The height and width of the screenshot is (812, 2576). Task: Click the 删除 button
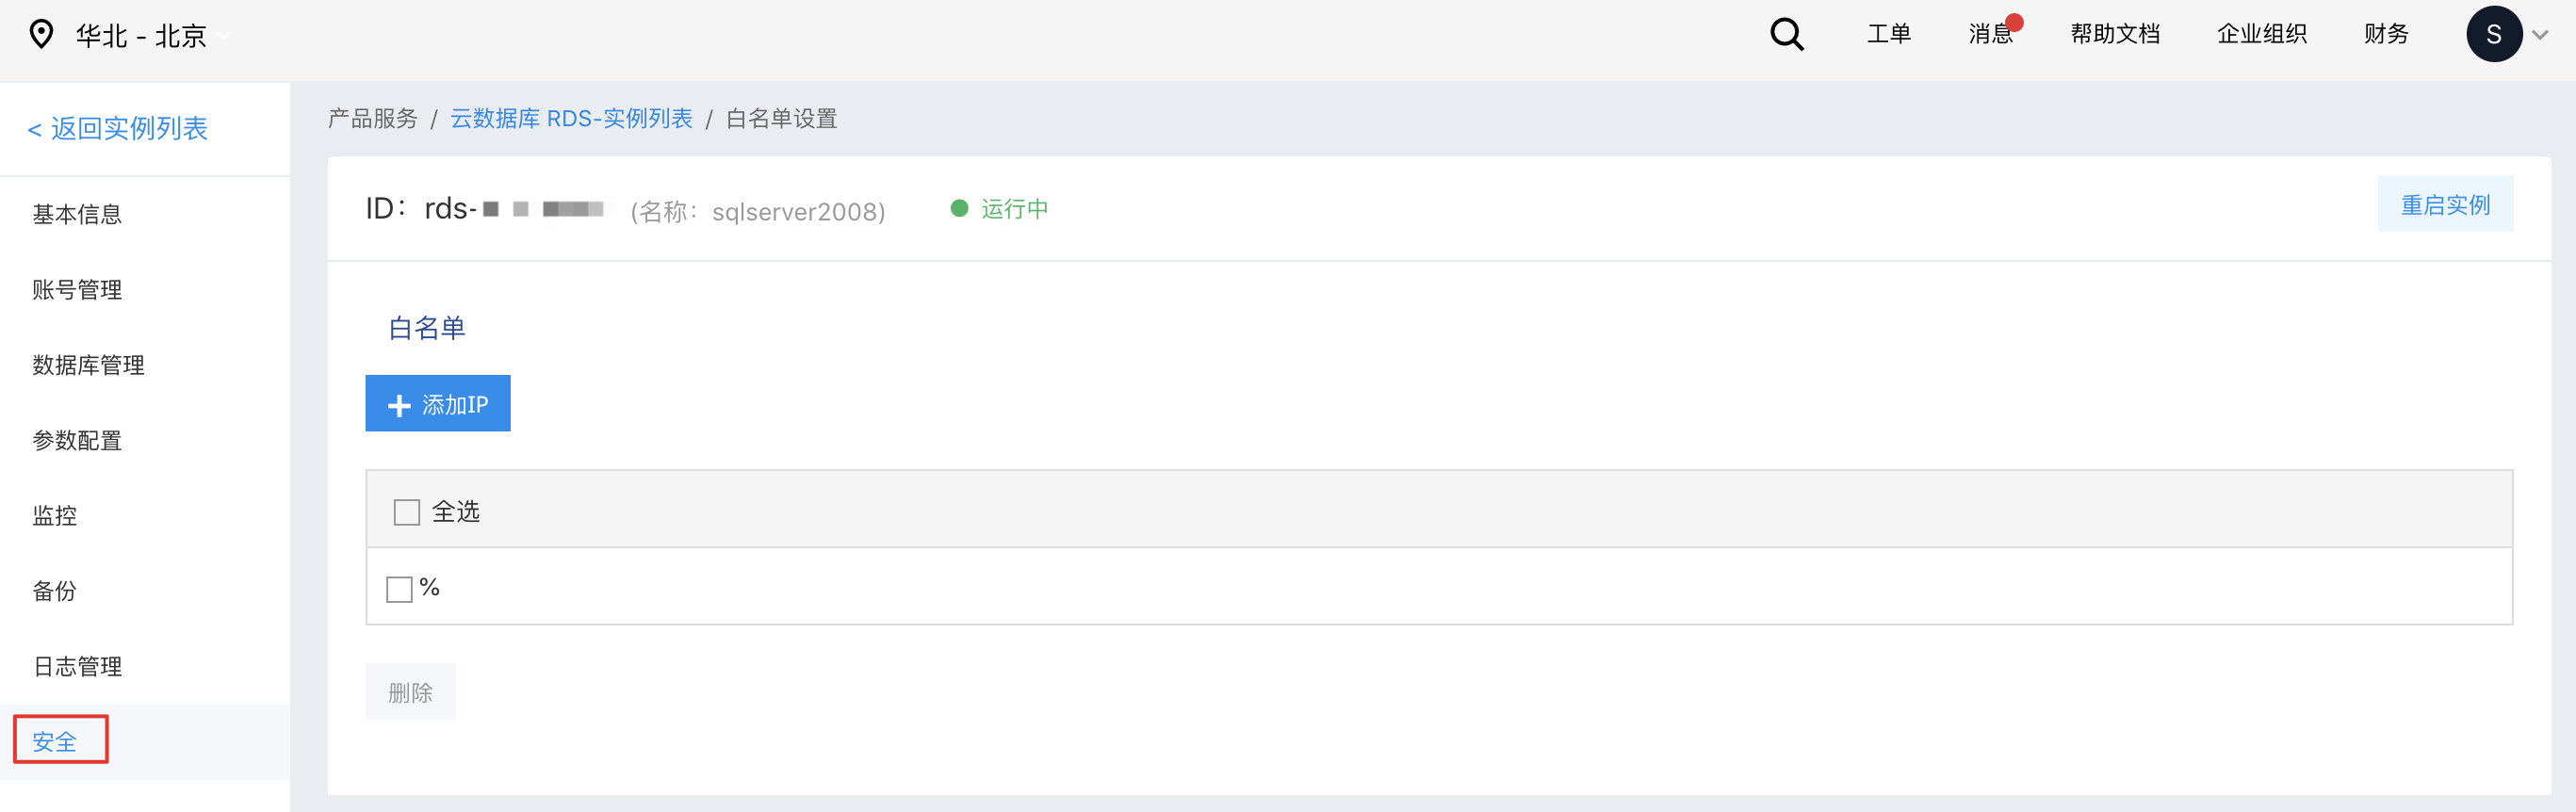coord(410,692)
